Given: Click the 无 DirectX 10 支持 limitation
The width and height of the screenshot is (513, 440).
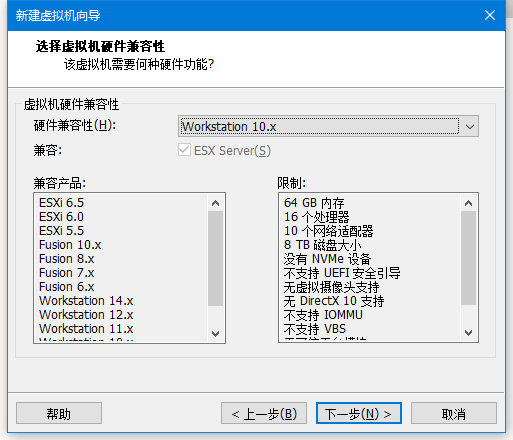Looking at the screenshot, I should [334, 301].
